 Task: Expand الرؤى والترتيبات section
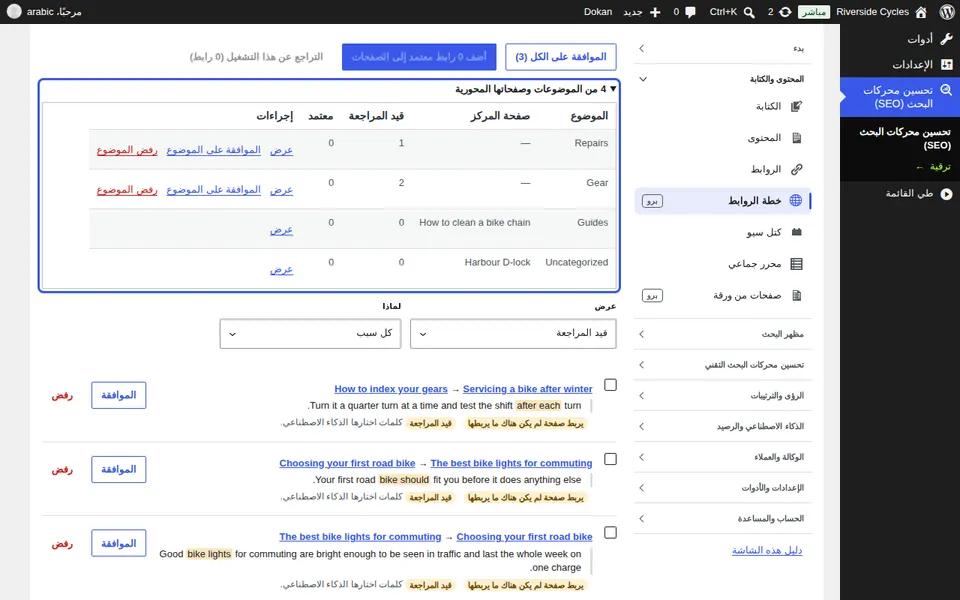pos(723,396)
